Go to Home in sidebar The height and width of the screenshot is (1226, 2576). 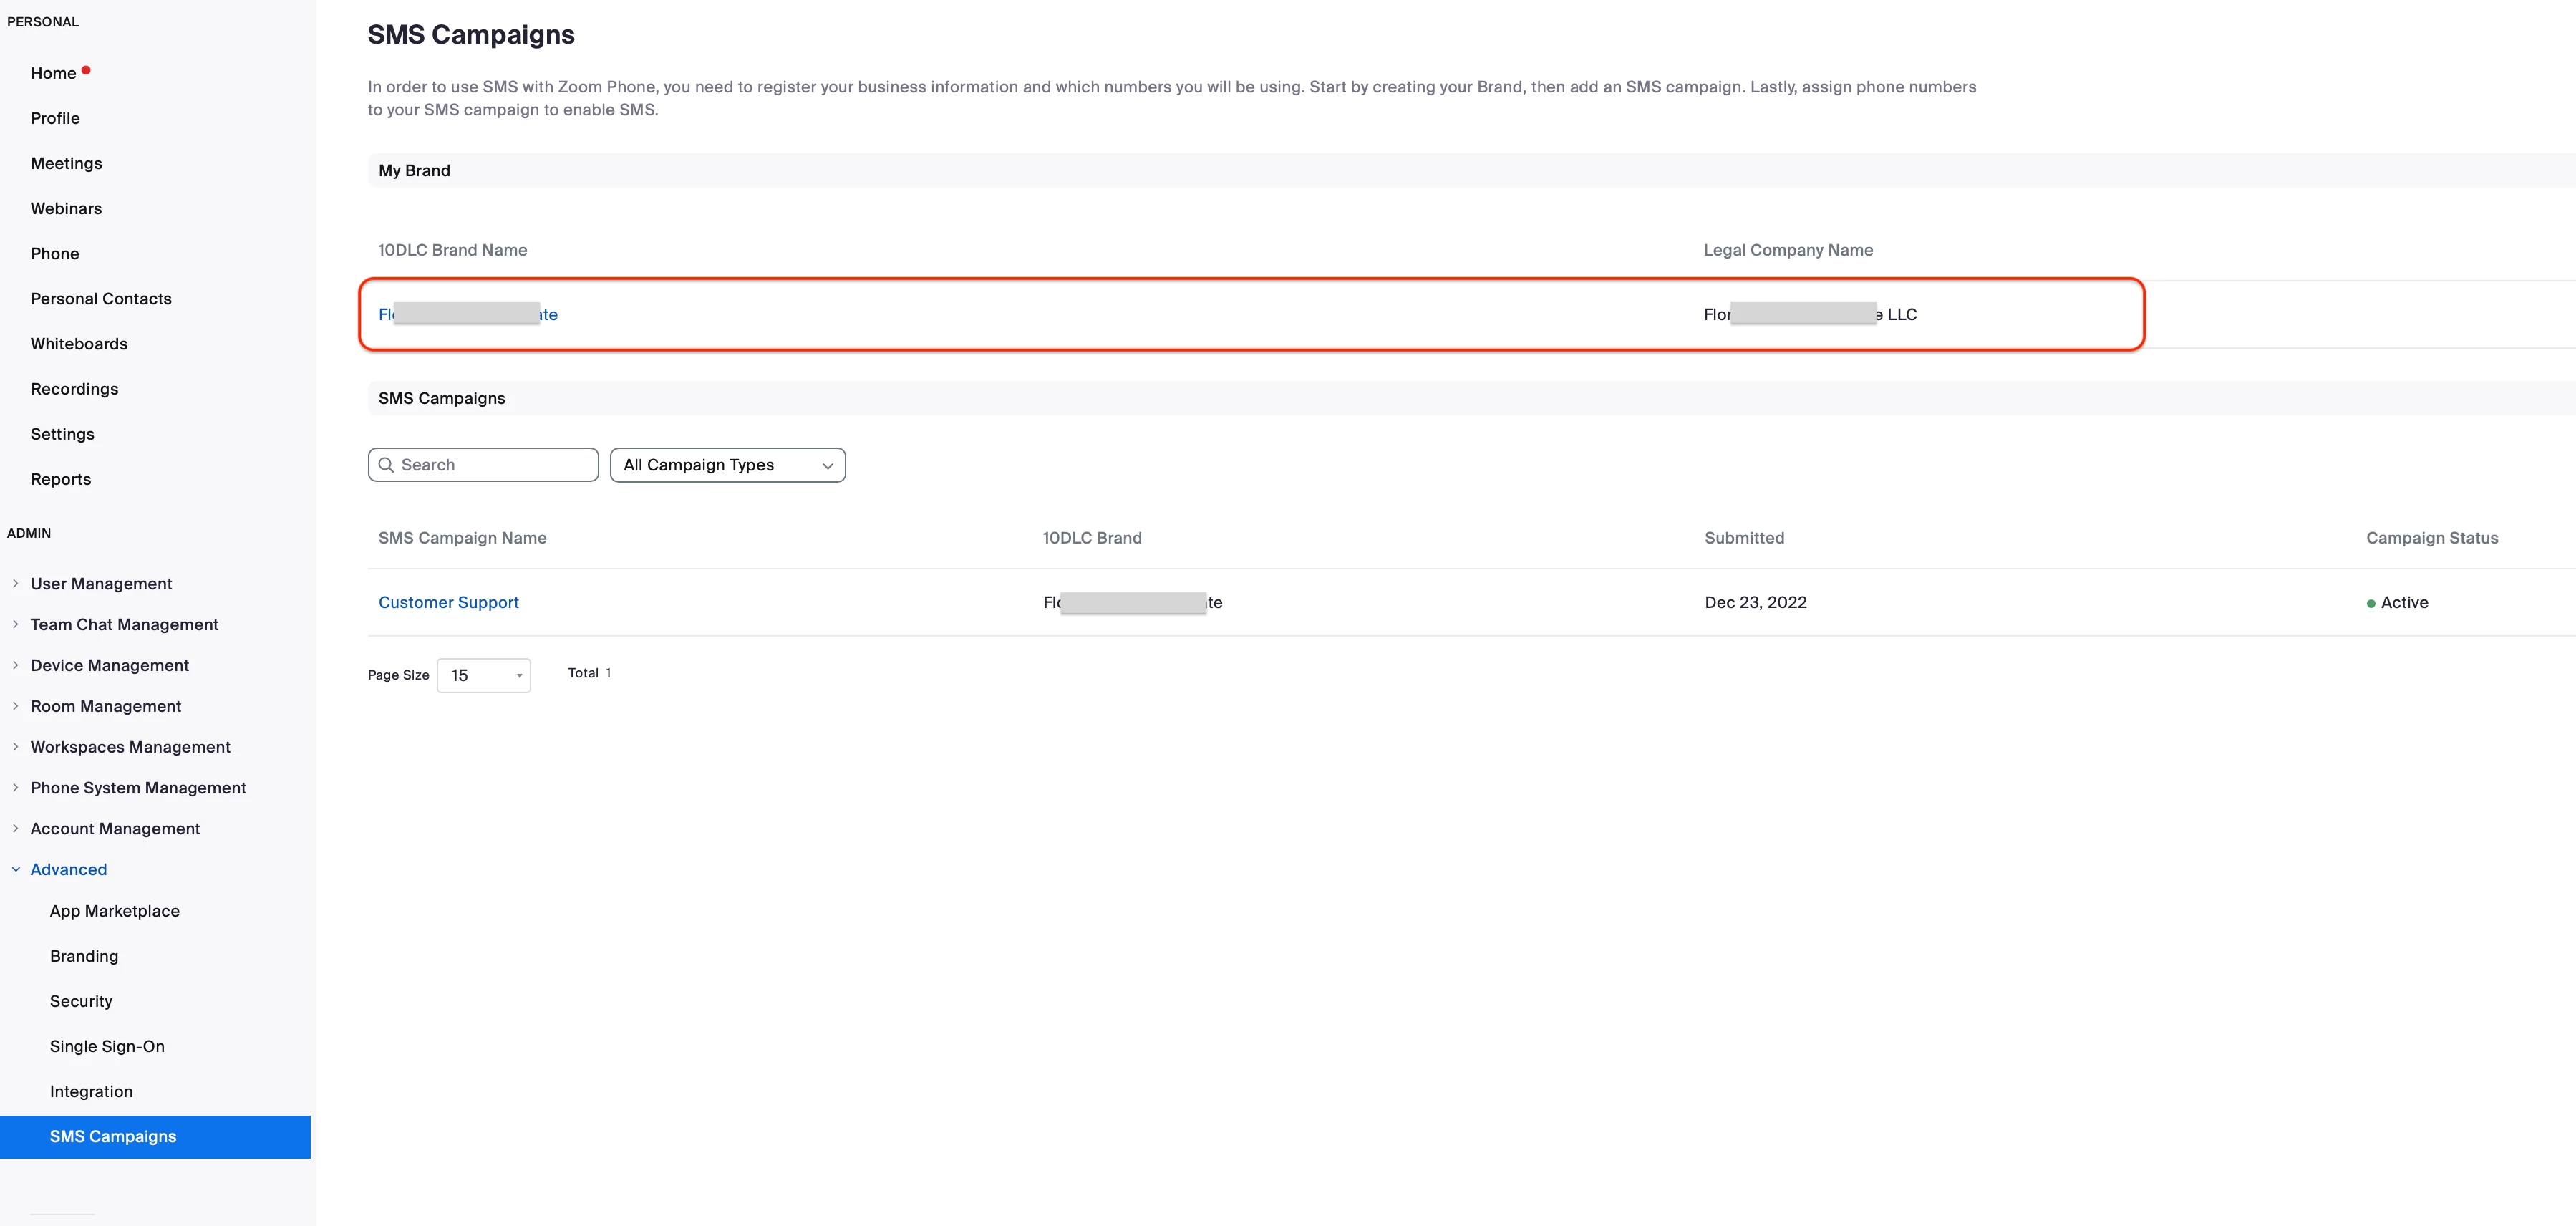click(x=53, y=73)
